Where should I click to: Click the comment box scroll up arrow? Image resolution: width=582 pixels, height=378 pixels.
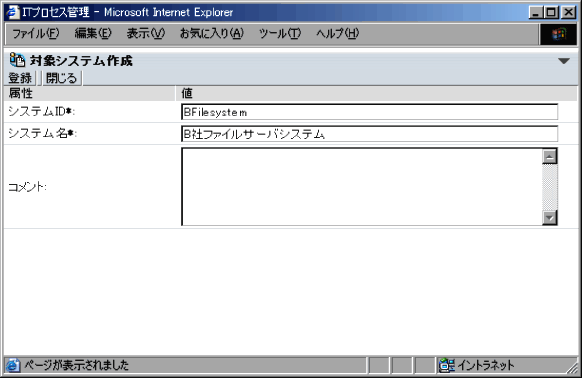click(x=549, y=156)
